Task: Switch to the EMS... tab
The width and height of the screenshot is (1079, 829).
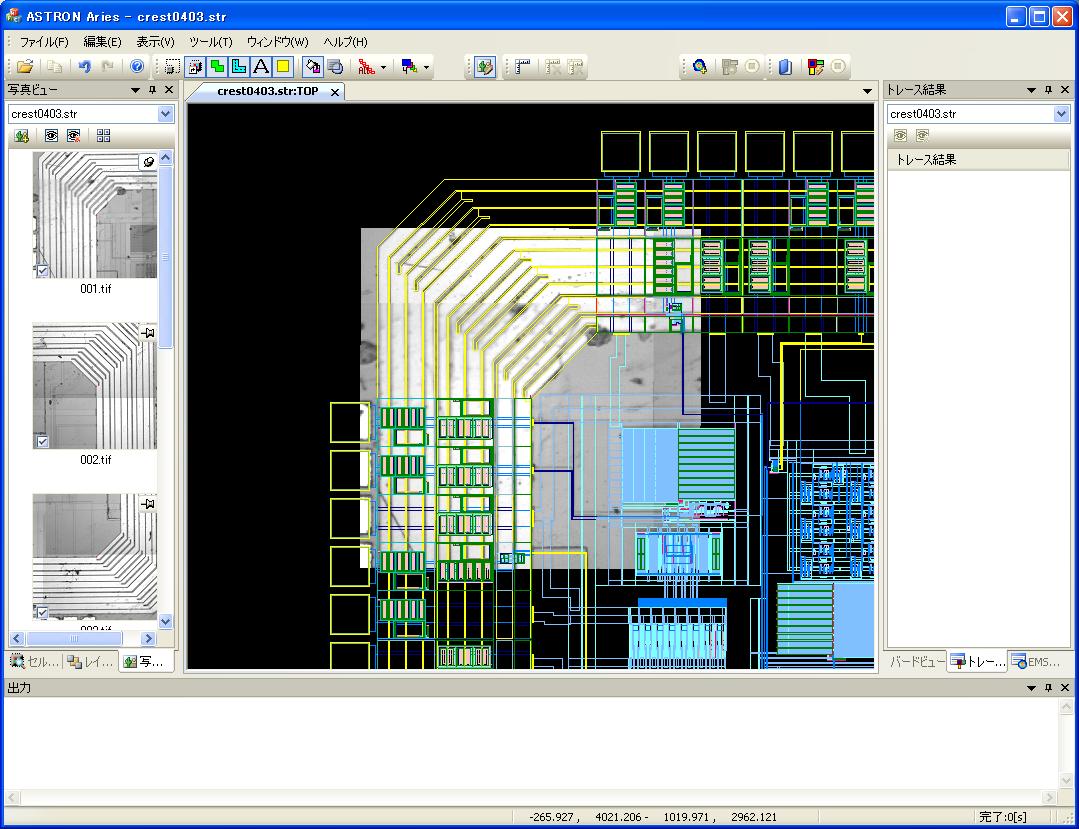Action: coord(1036,662)
